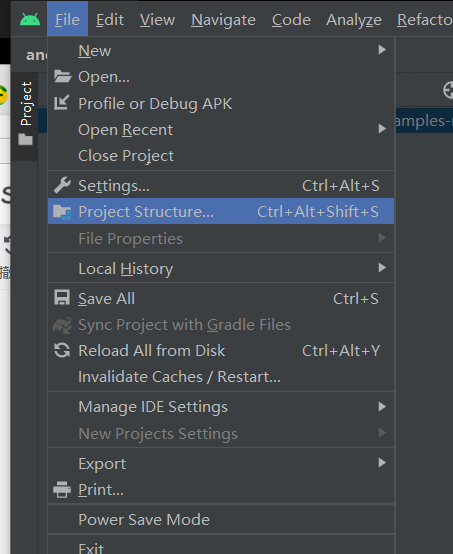Click the Profile or Debug APK arrow icon
Screen dimensions: 453x554
pyautogui.click(x=62, y=103)
